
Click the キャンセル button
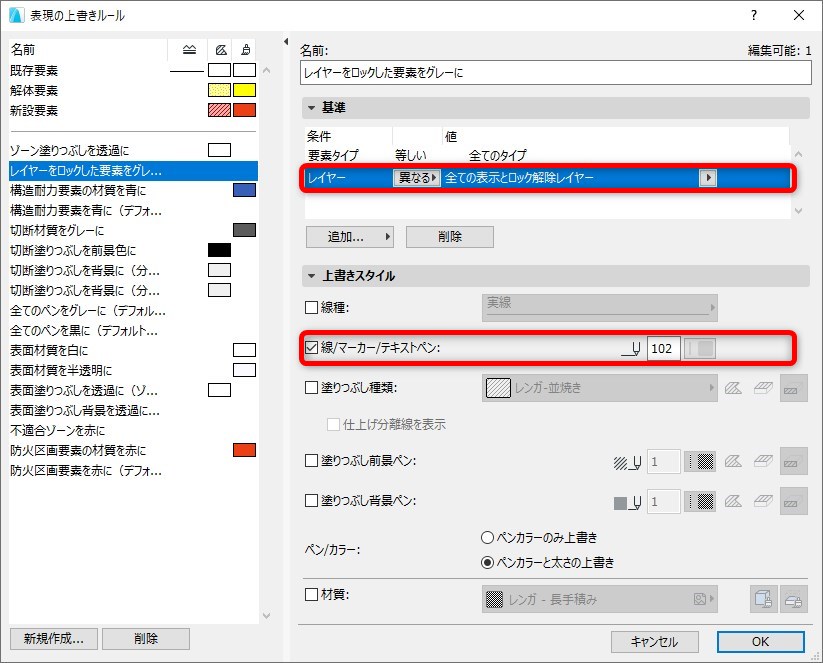pyautogui.click(x=655, y=641)
